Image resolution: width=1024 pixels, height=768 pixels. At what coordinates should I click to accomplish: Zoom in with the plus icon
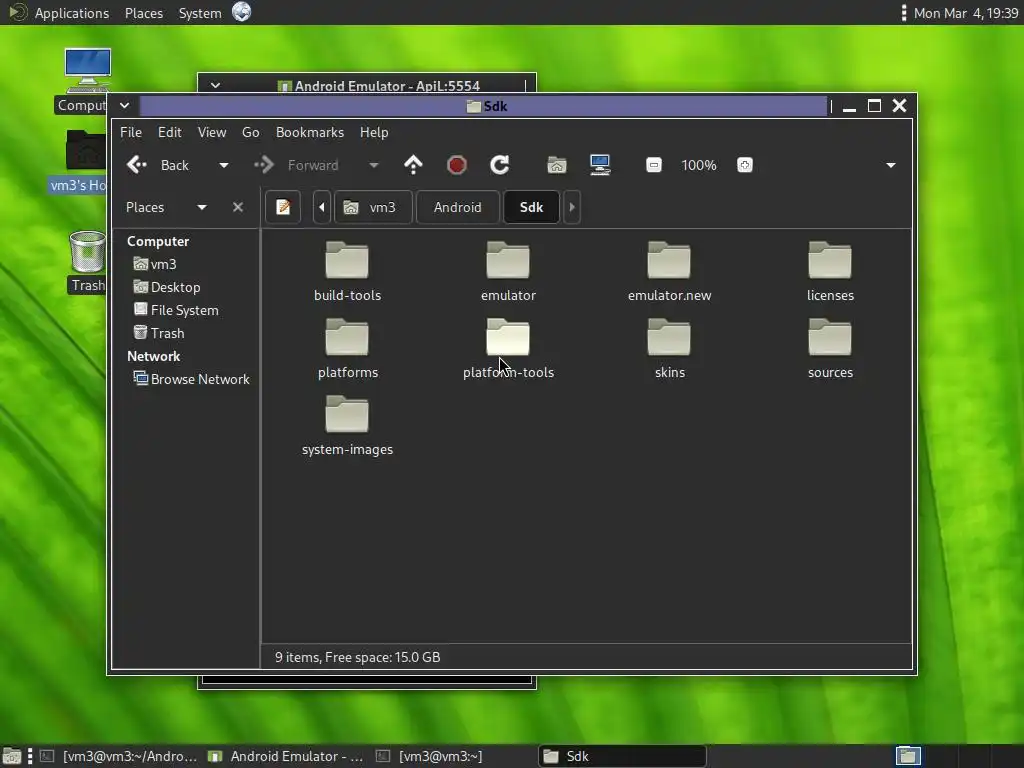pos(744,165)
